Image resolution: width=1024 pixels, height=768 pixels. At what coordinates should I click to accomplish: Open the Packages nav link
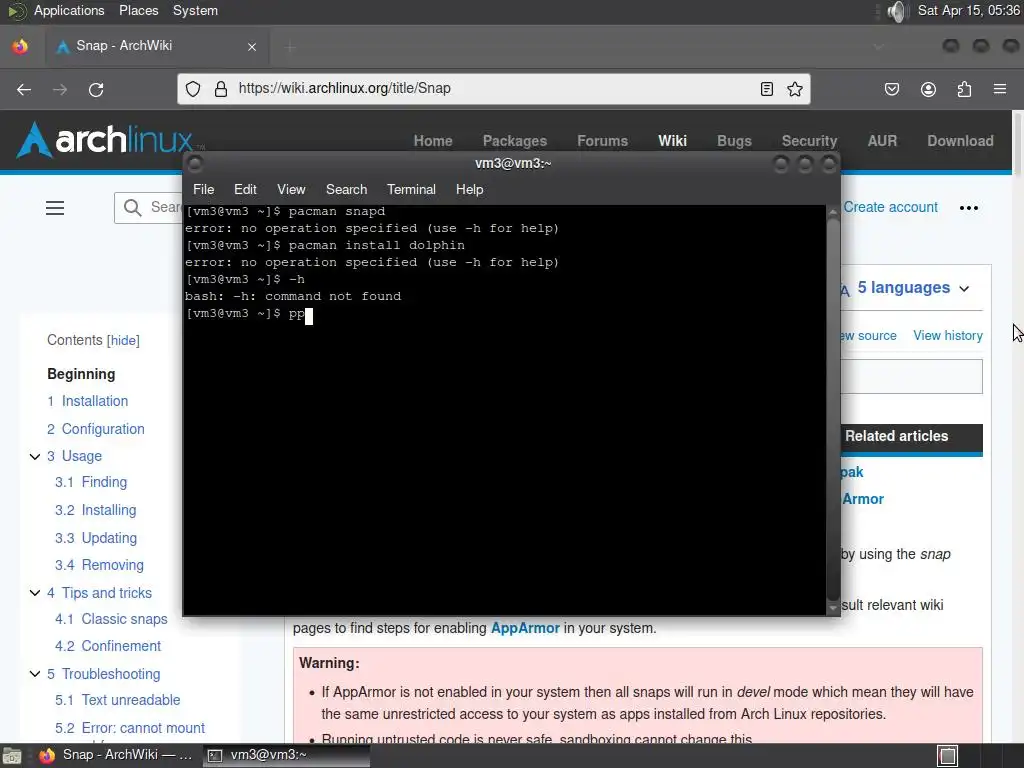(x=515, y=141)
